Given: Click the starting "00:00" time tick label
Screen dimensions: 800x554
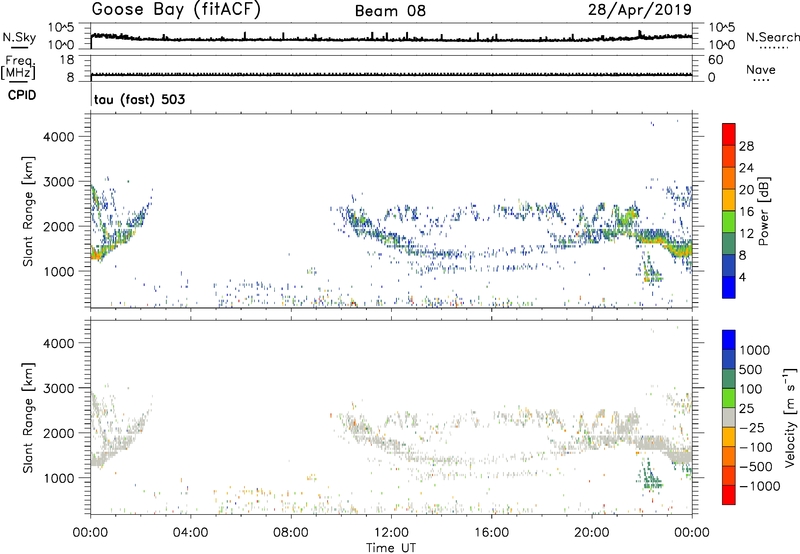Looking at the screenshot, I should click(90, 533).
